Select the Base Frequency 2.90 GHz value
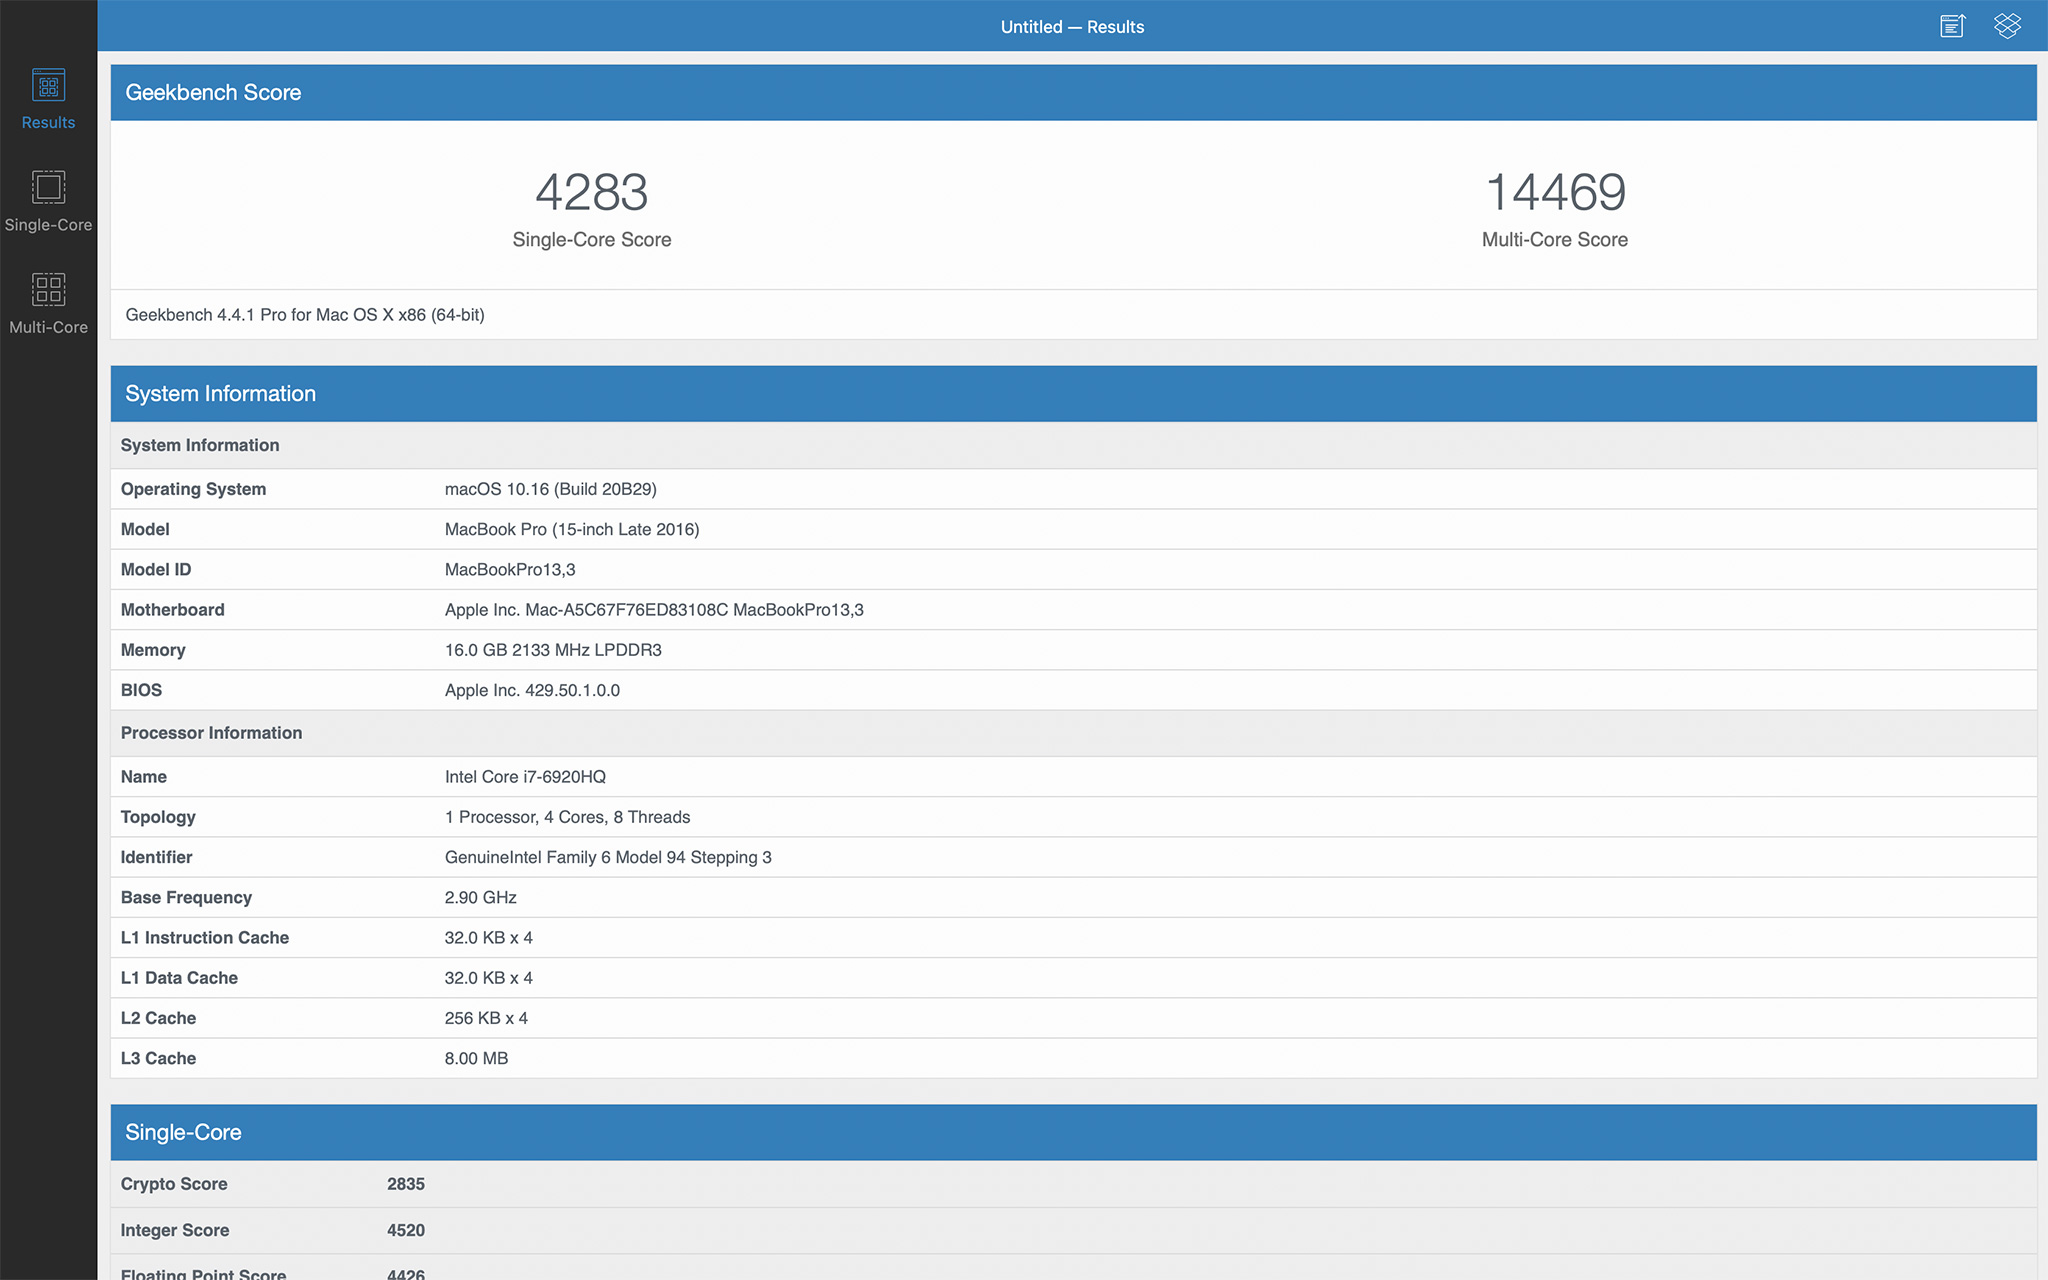 [480, 898]
